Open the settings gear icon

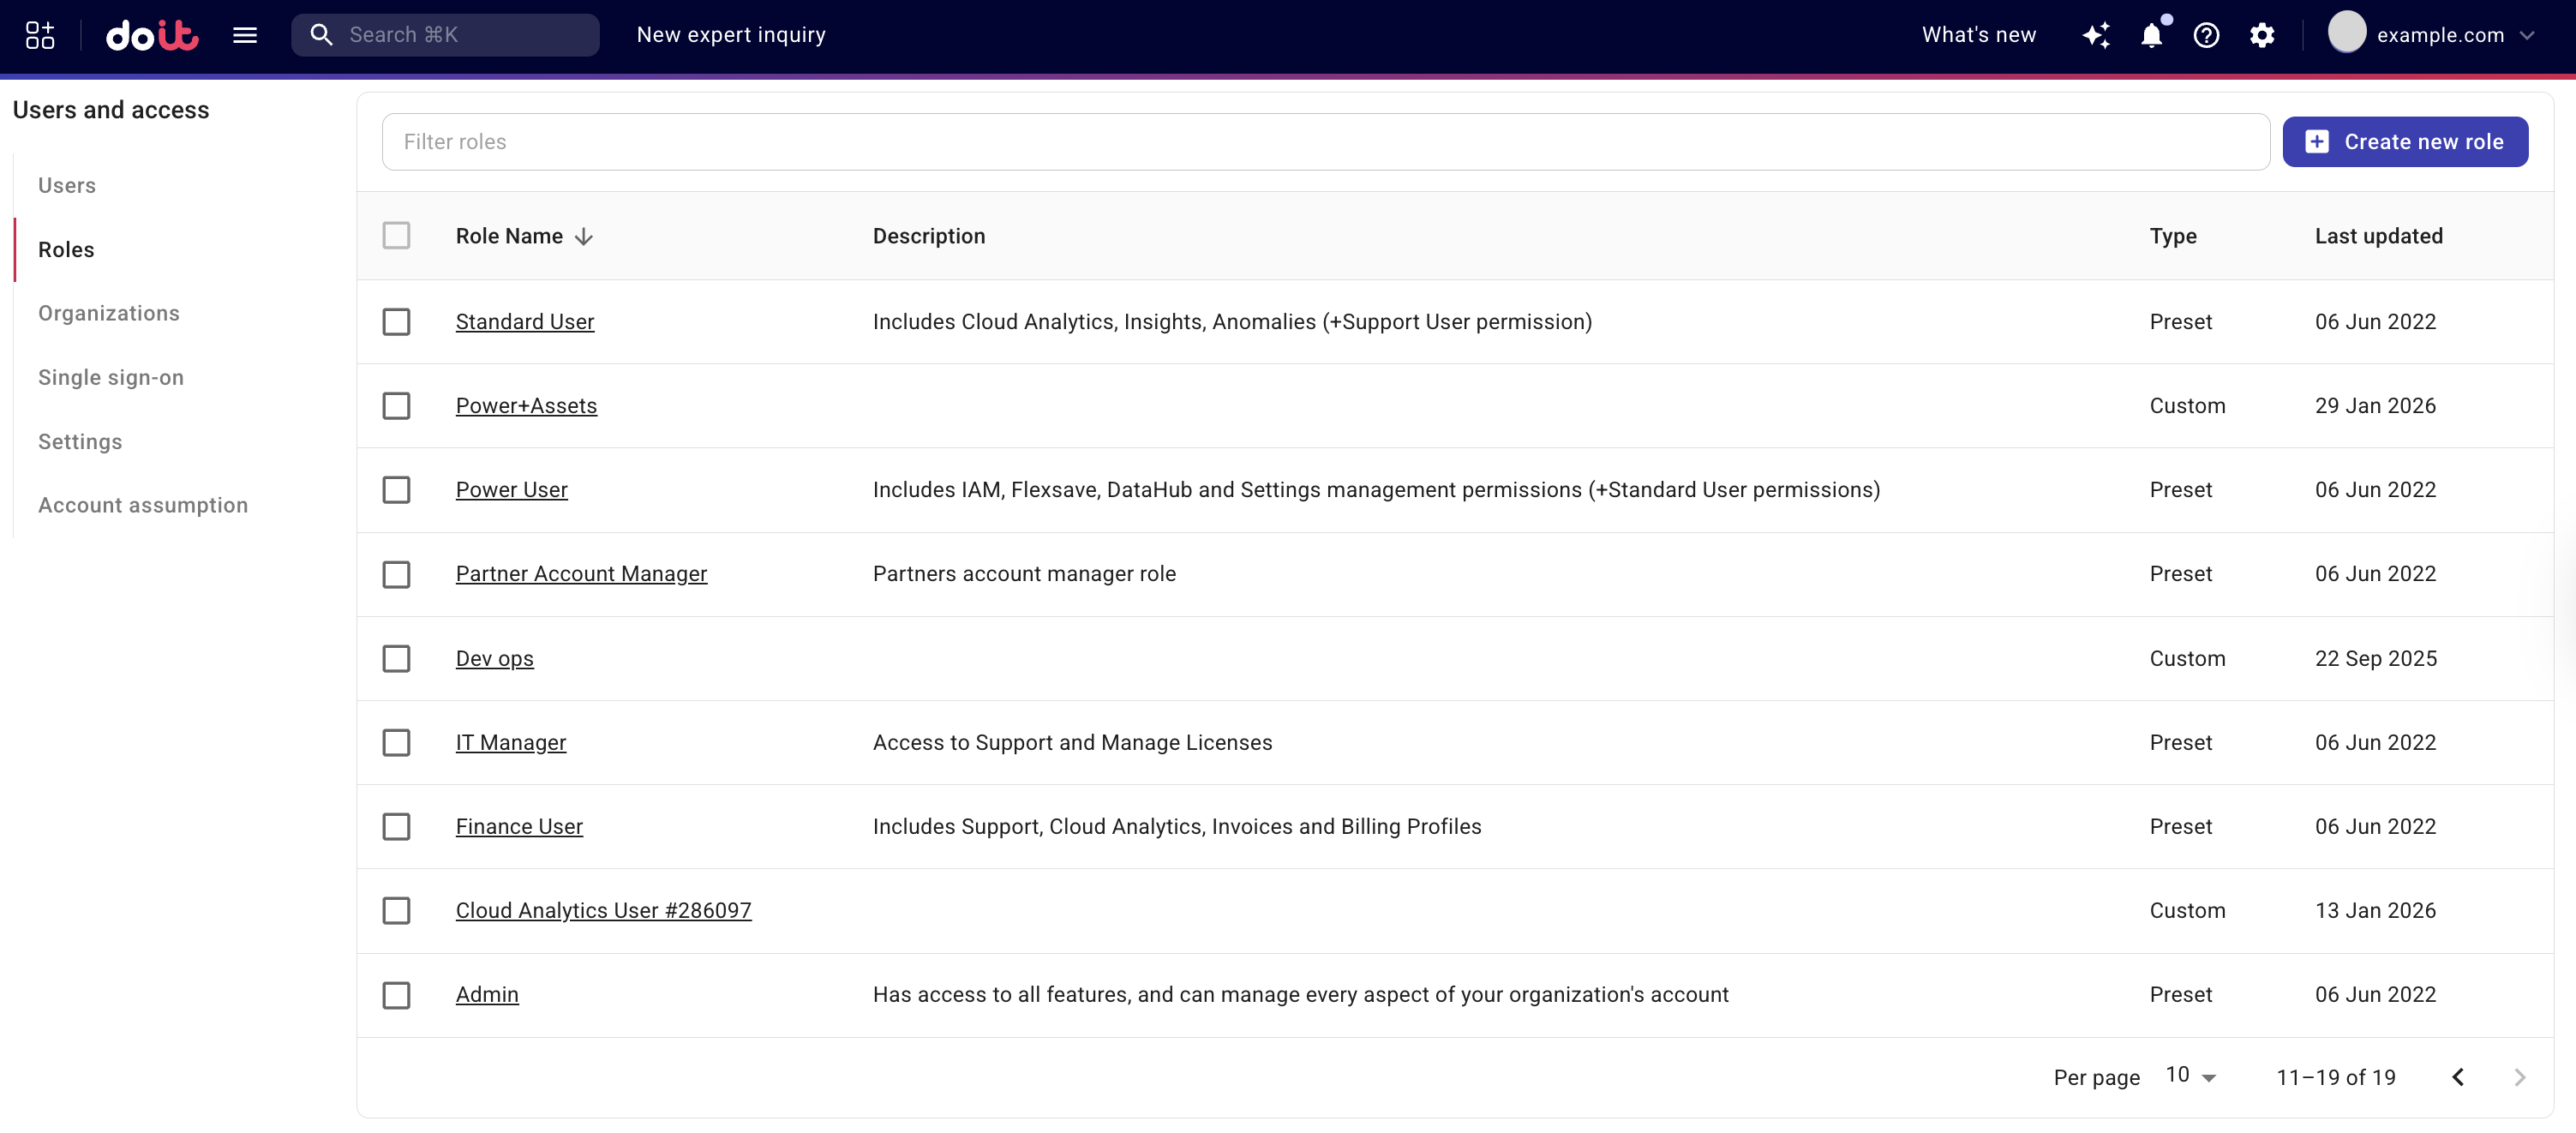click(x=2262, y=35)
